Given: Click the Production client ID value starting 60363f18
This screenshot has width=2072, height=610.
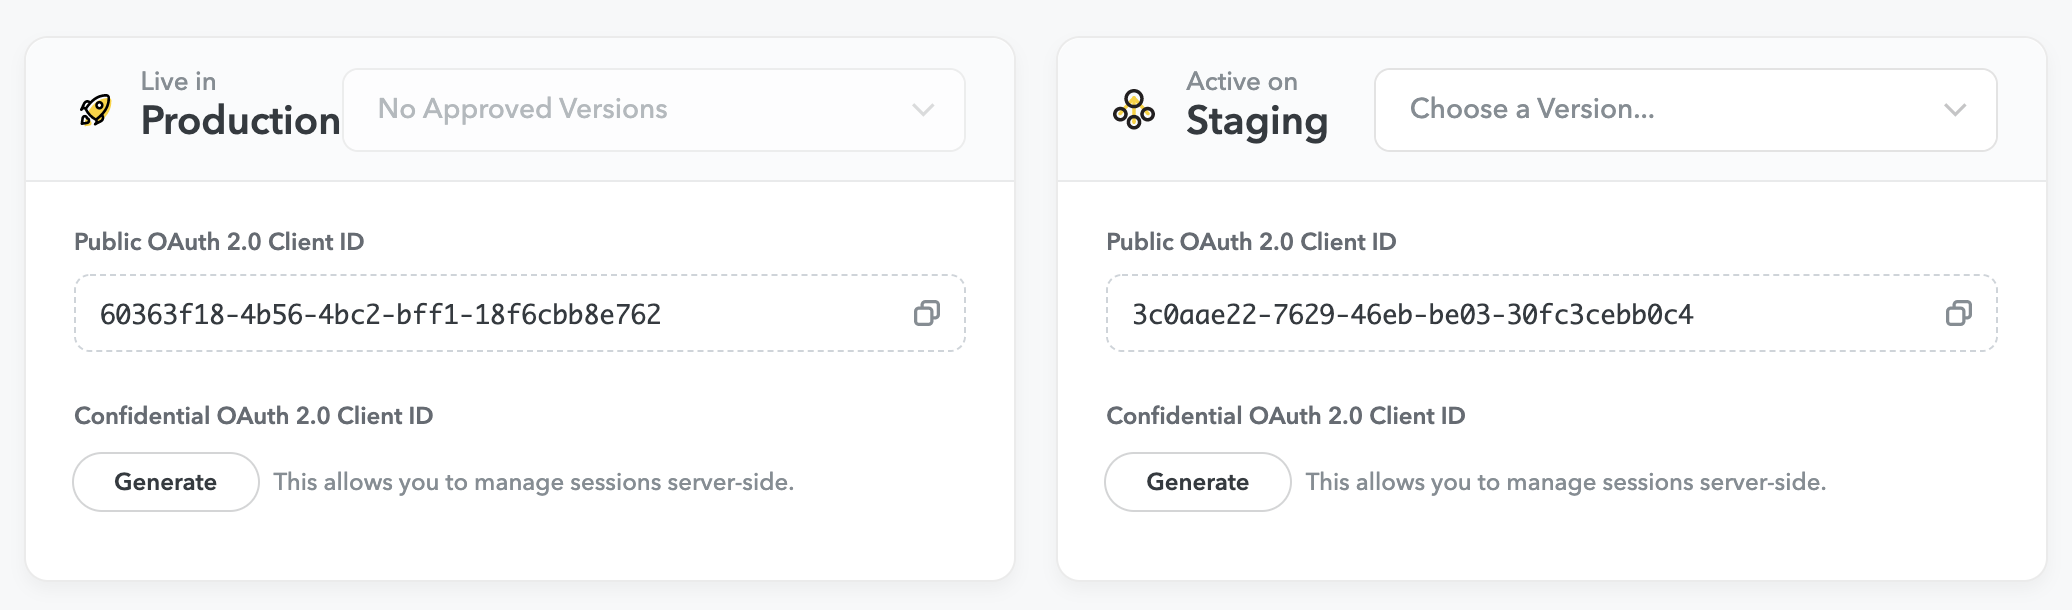Looking at the screenshot, I should point(380,315).
